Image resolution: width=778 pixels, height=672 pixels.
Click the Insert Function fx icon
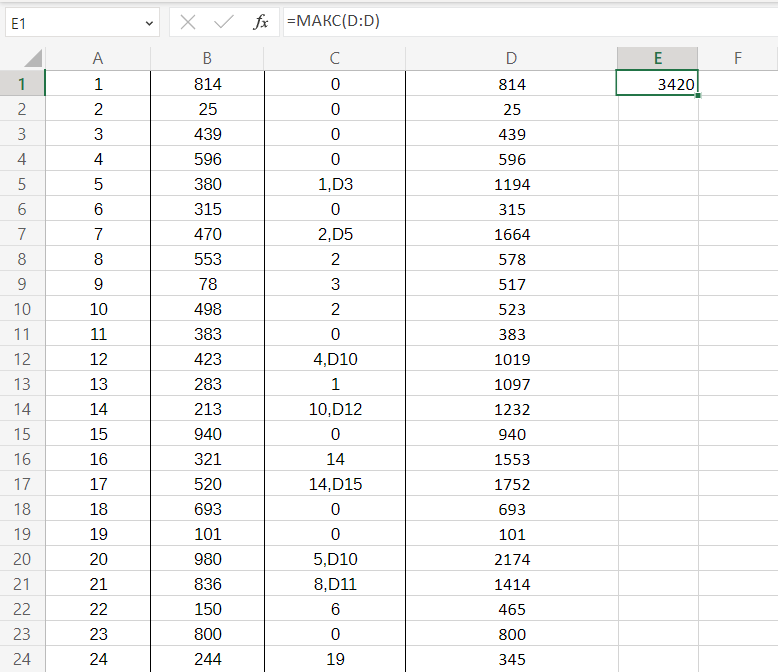click(260, 22)
